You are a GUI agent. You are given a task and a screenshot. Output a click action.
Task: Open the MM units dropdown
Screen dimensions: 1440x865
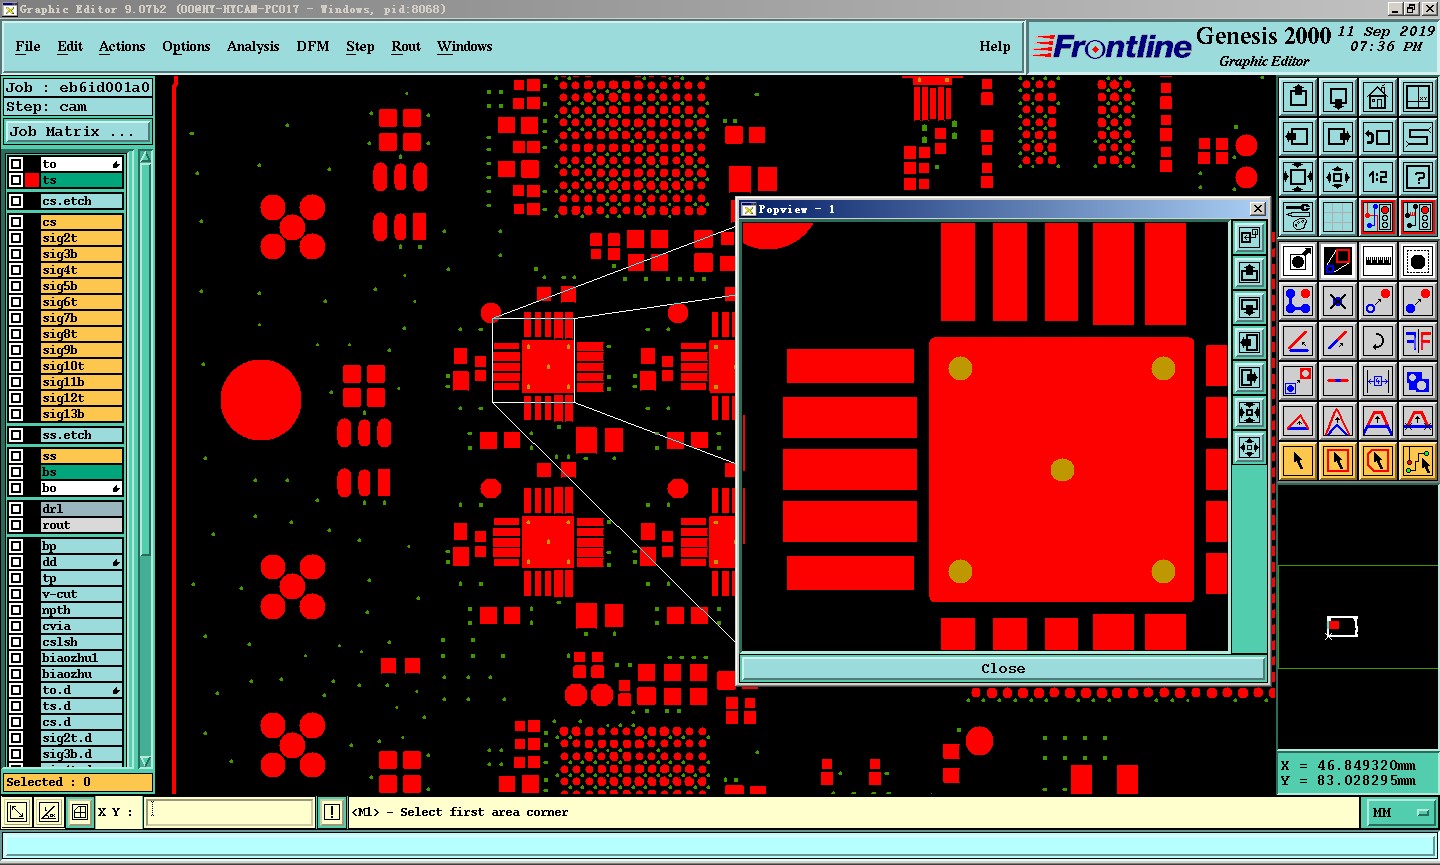coord(1400,813)
